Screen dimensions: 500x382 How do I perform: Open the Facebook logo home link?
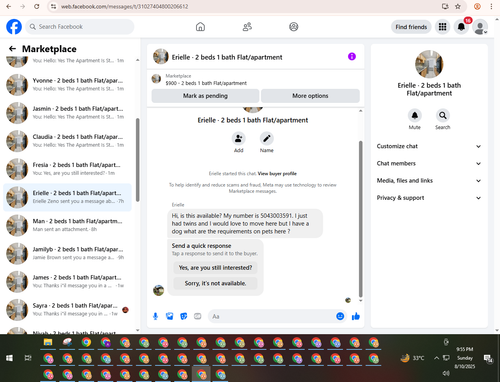click(14, 27)
